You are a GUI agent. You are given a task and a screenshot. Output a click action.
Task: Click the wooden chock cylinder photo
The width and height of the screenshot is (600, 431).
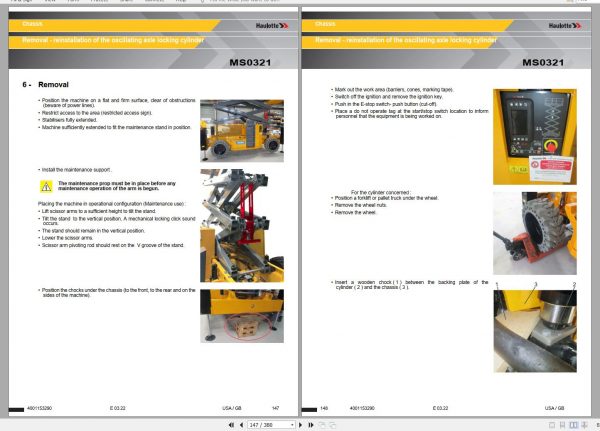tap(535, 331)
